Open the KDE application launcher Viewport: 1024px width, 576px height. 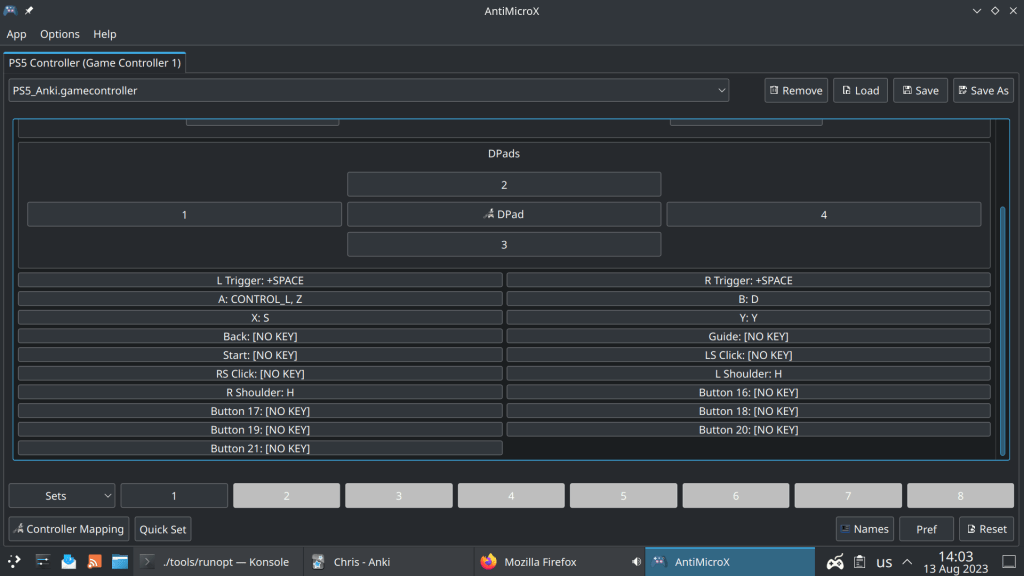pos(14,562)
